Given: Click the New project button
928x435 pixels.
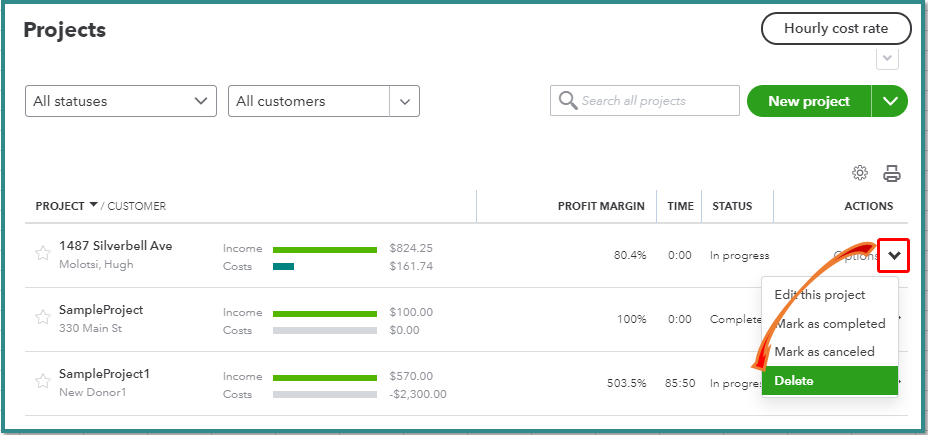Looking at the screenshot, I should [x=809, y=101].
